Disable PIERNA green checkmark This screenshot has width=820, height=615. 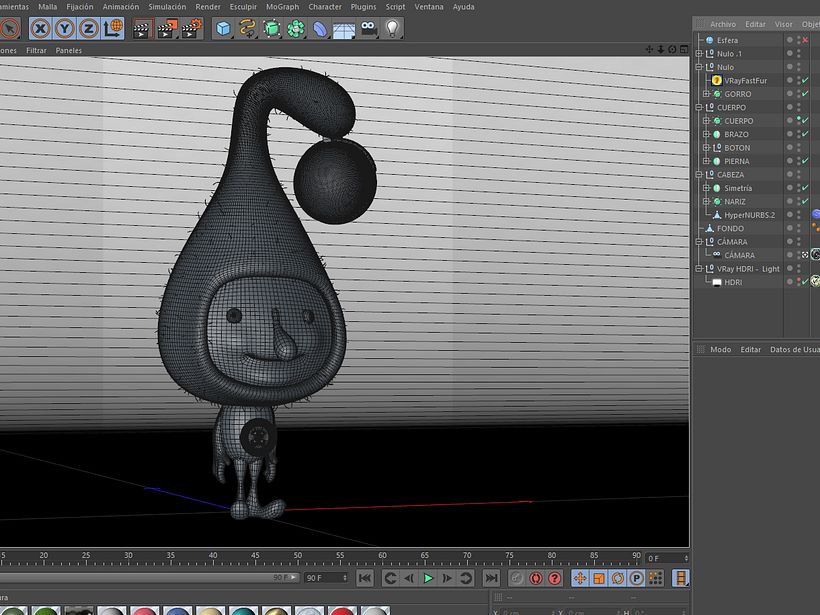click(x=805, y=161)
